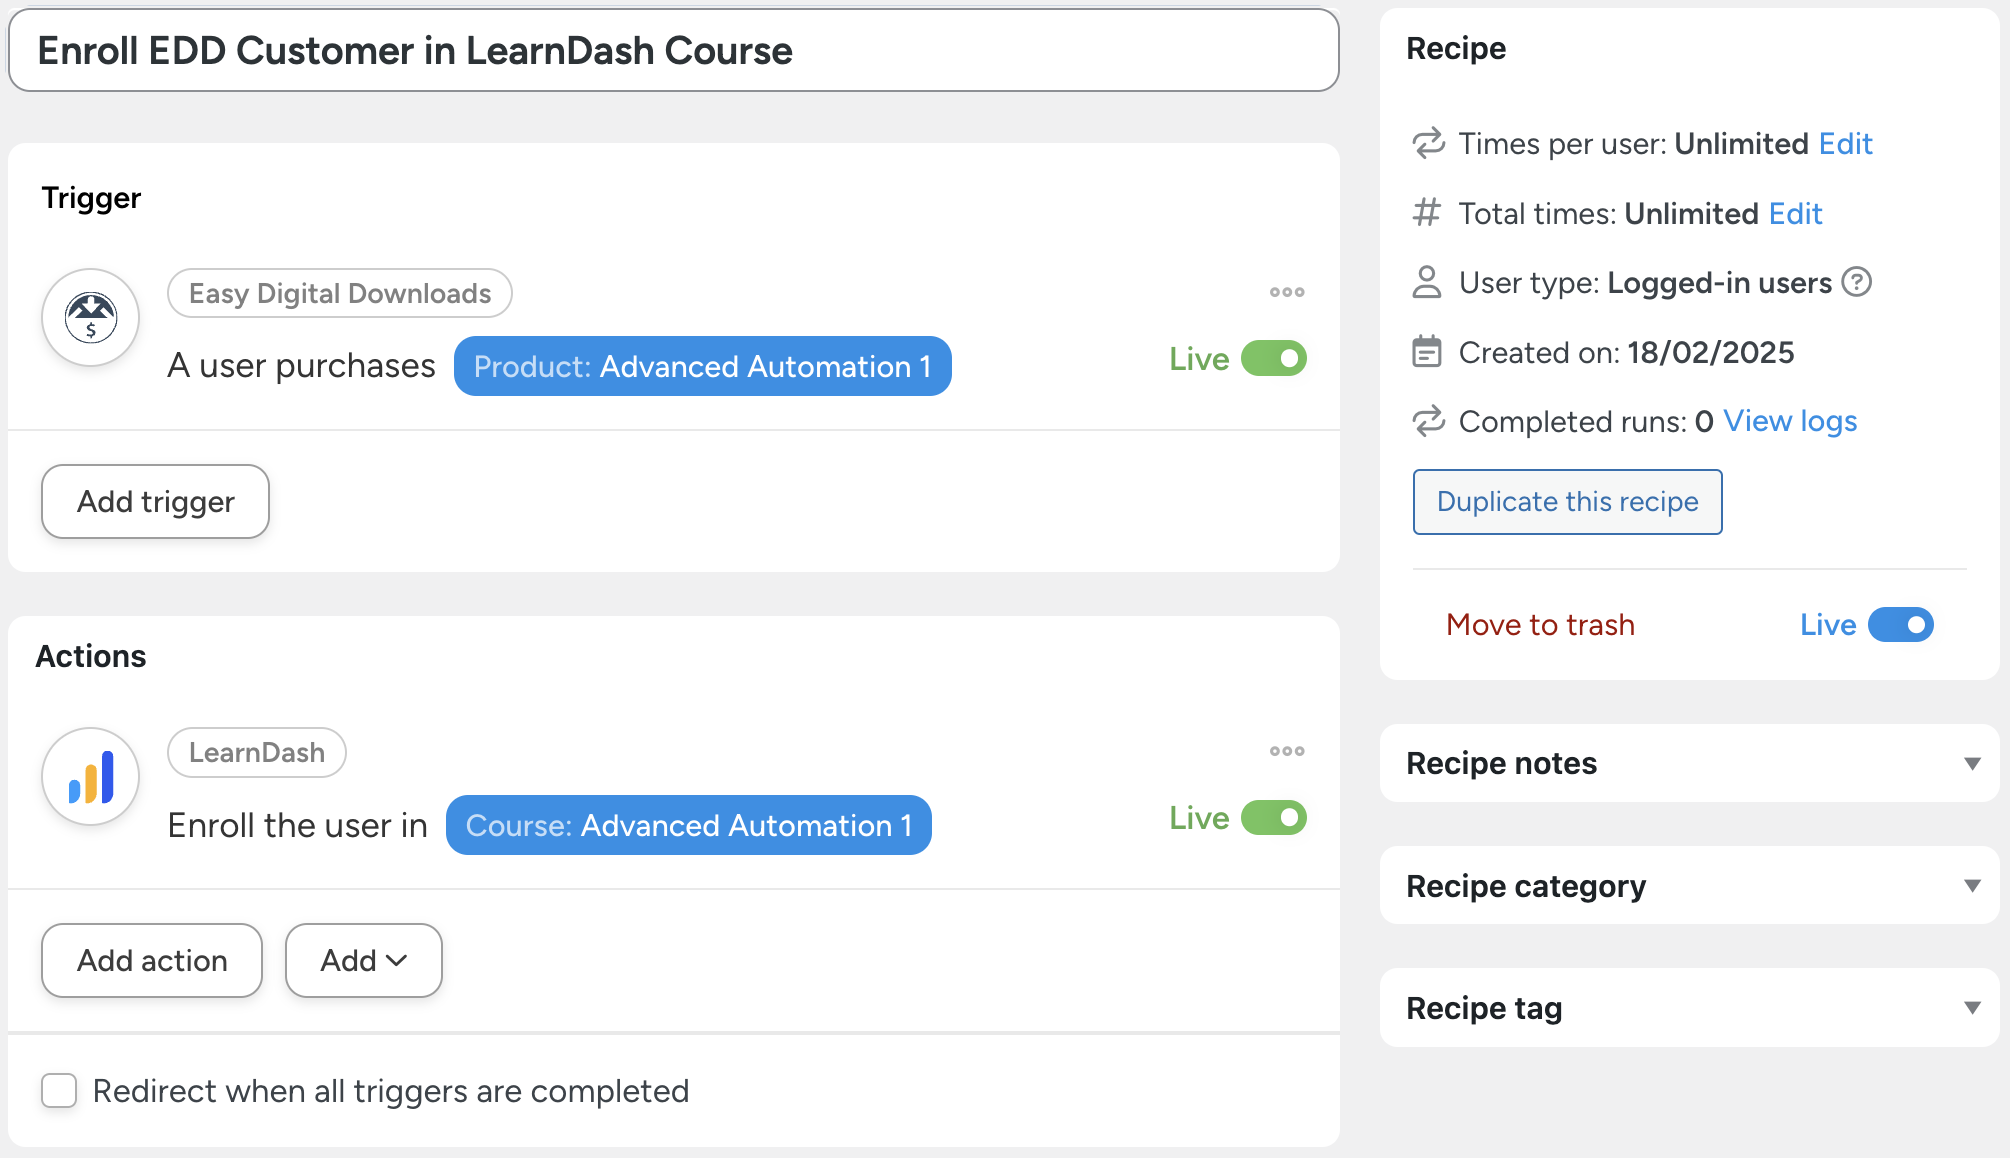Viewport: 2010px width, 1158px height.
Task: Click the Easy Digital Downloads integration icon
Action: [90, 318]
